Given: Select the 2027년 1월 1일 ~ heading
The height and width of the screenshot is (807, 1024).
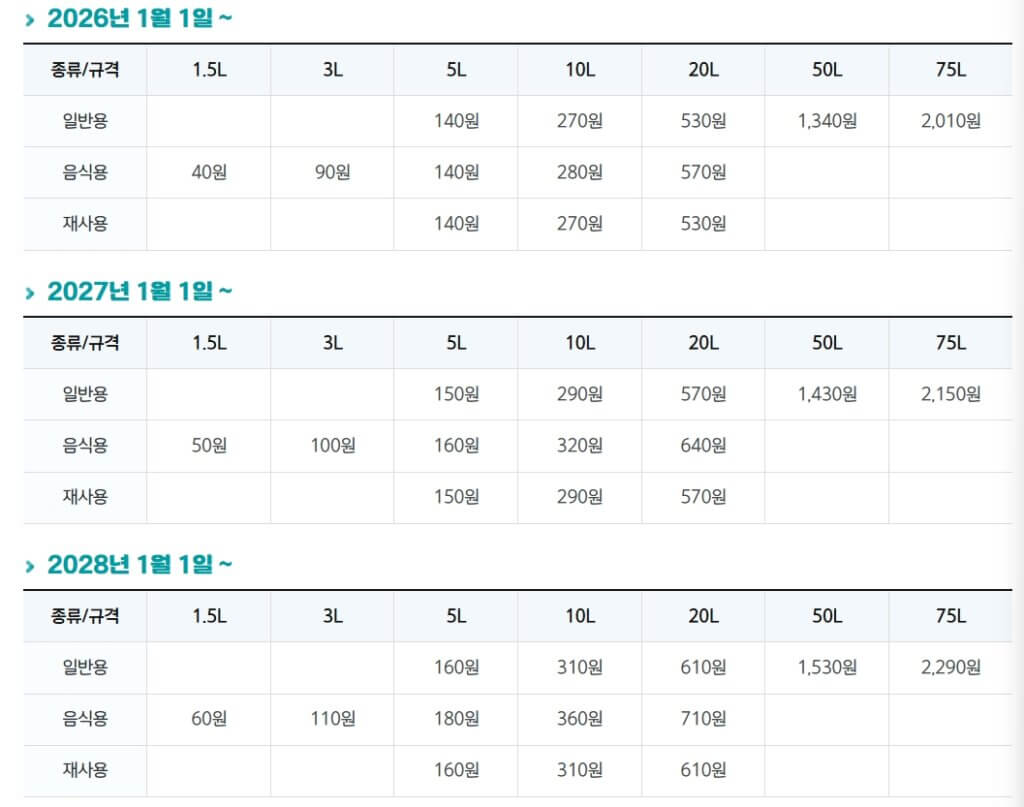Looking at the screenshot, I should 140,291.
